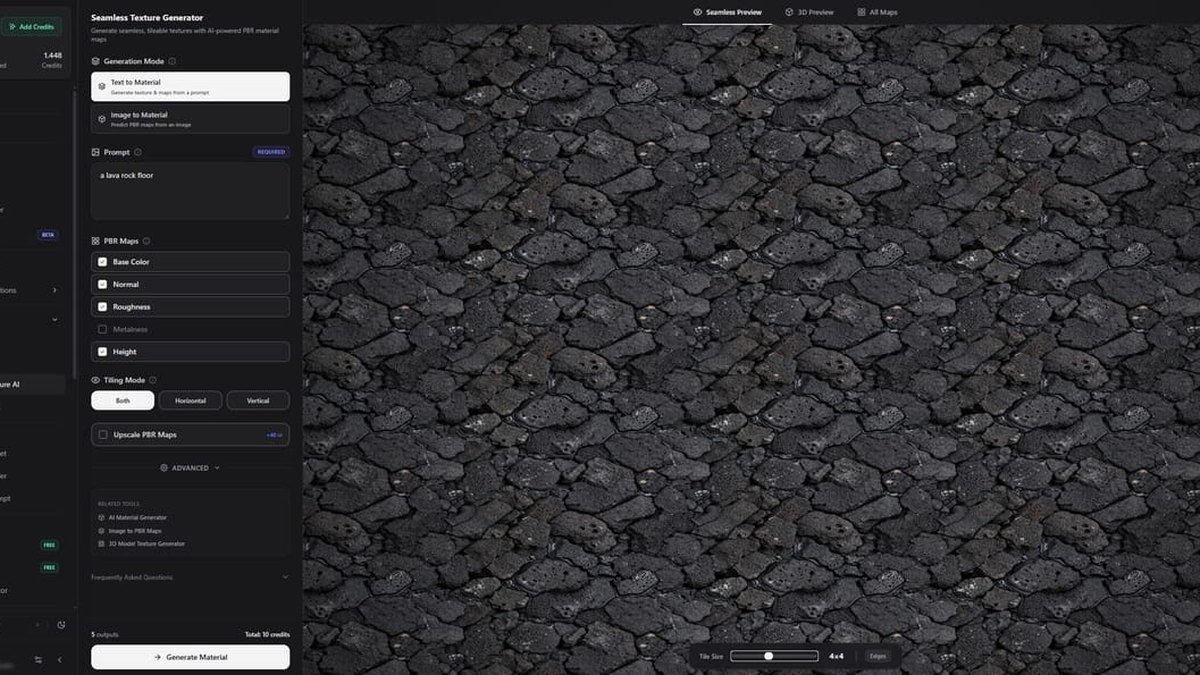Image resolution: width=1200 pixels, height=675 pixels.
Task: Open the AI Material Generator link
Action: 138,517
